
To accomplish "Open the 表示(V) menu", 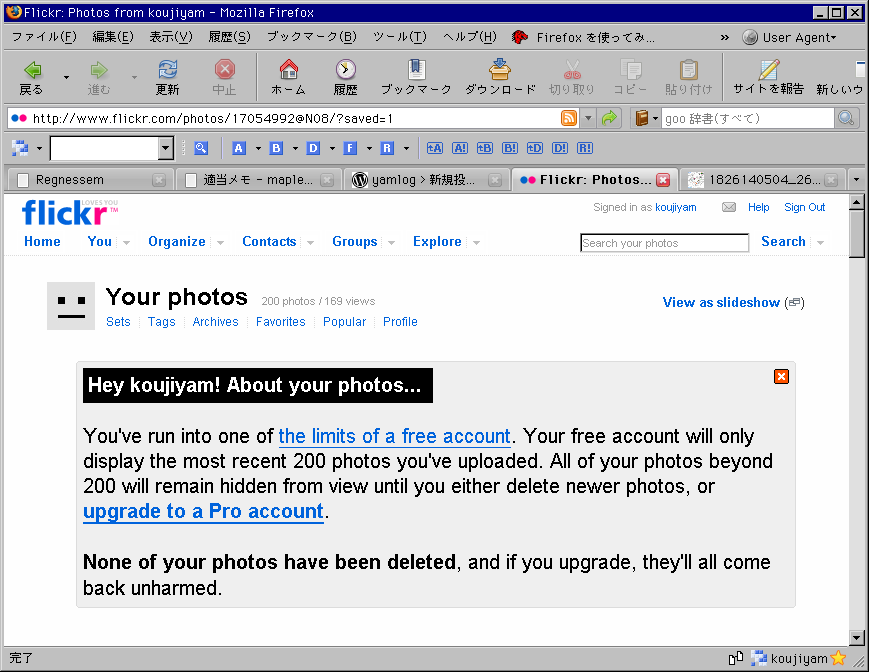I will [x=171, y=37].
